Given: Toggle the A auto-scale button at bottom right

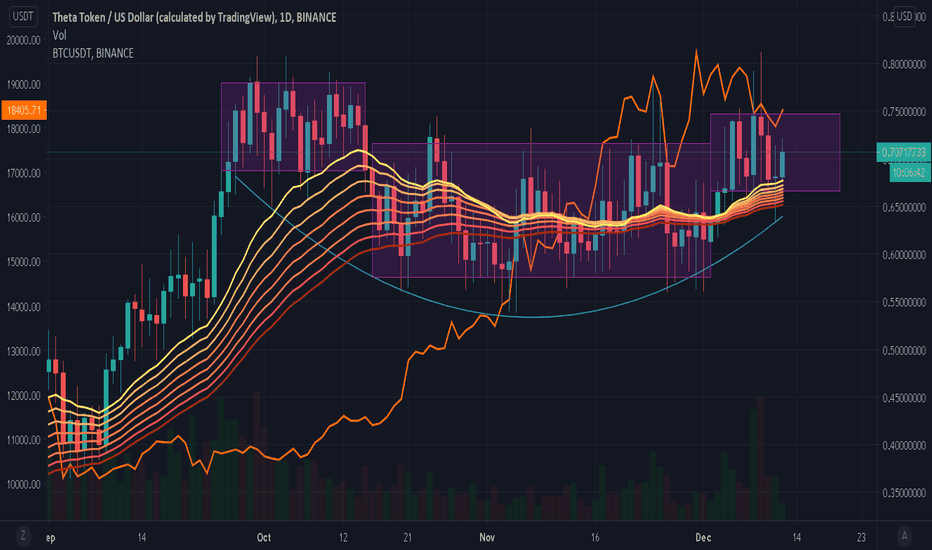Looking at the screenshot, I should [x=905, y=536].
